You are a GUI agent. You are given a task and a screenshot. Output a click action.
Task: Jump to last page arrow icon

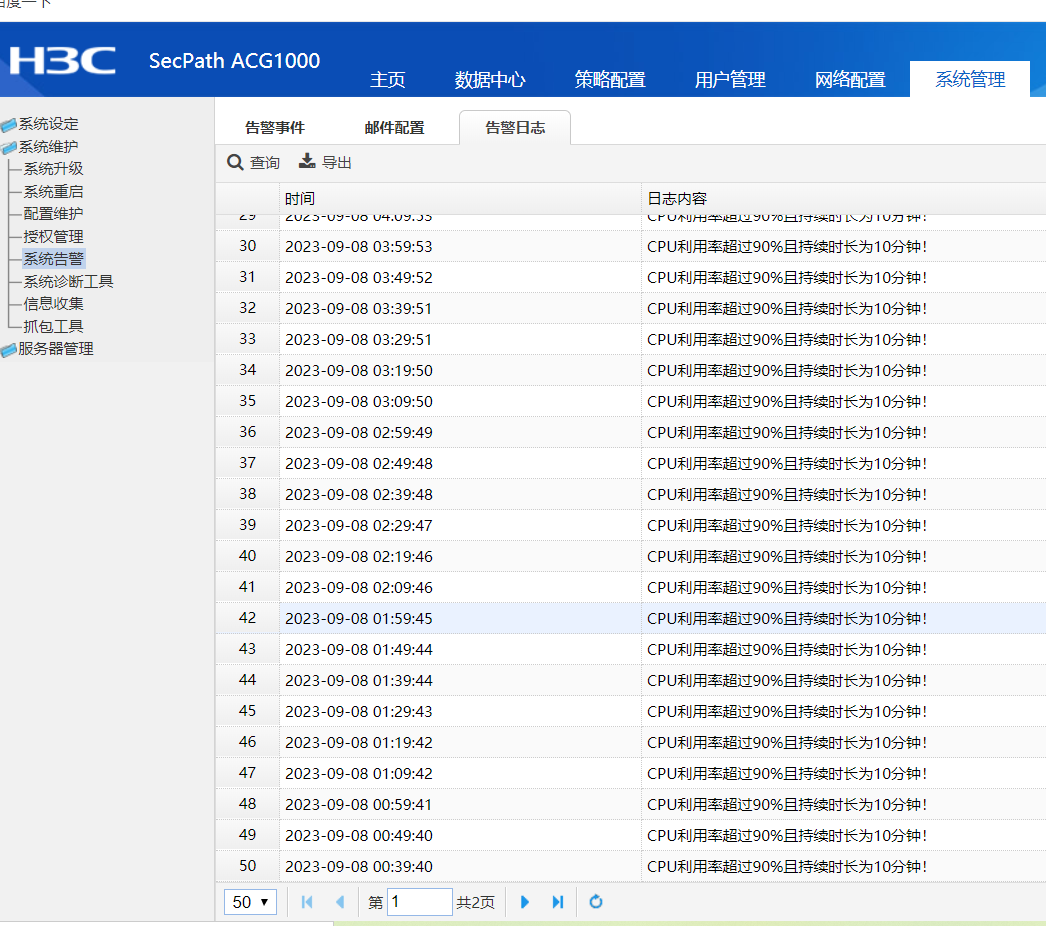tap(558, 902)
